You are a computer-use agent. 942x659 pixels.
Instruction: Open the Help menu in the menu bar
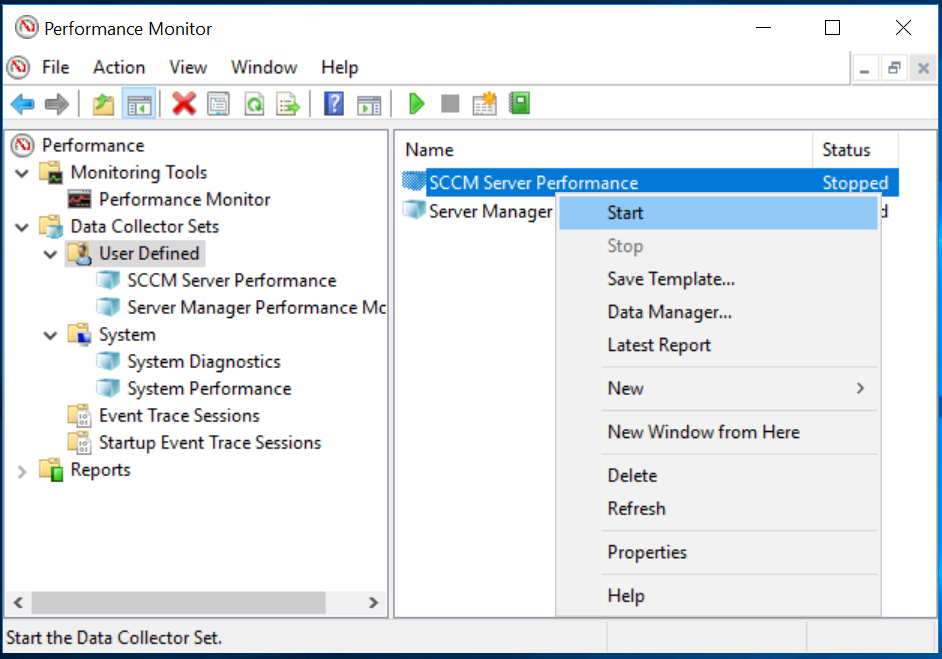339,67
